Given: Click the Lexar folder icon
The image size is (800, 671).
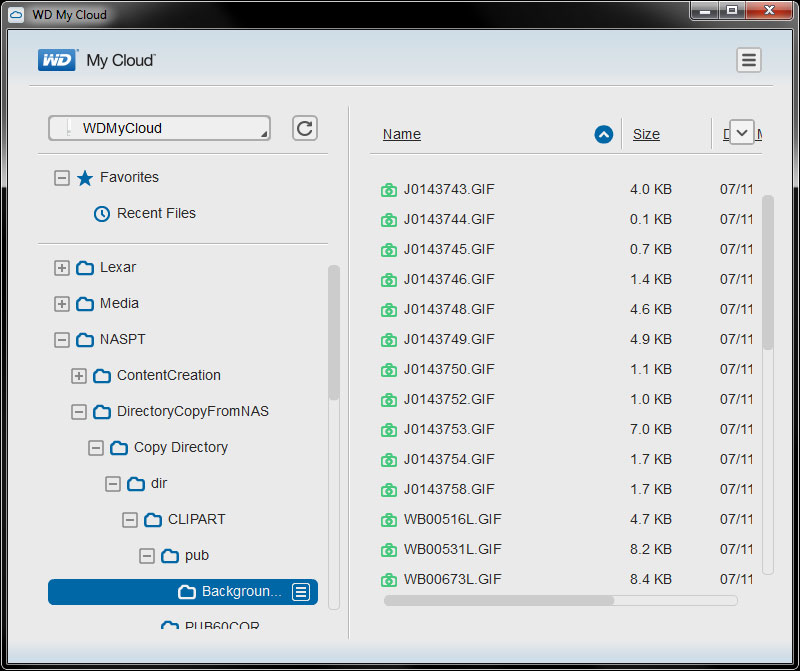Looking at the screenshot, I should 85,268.
